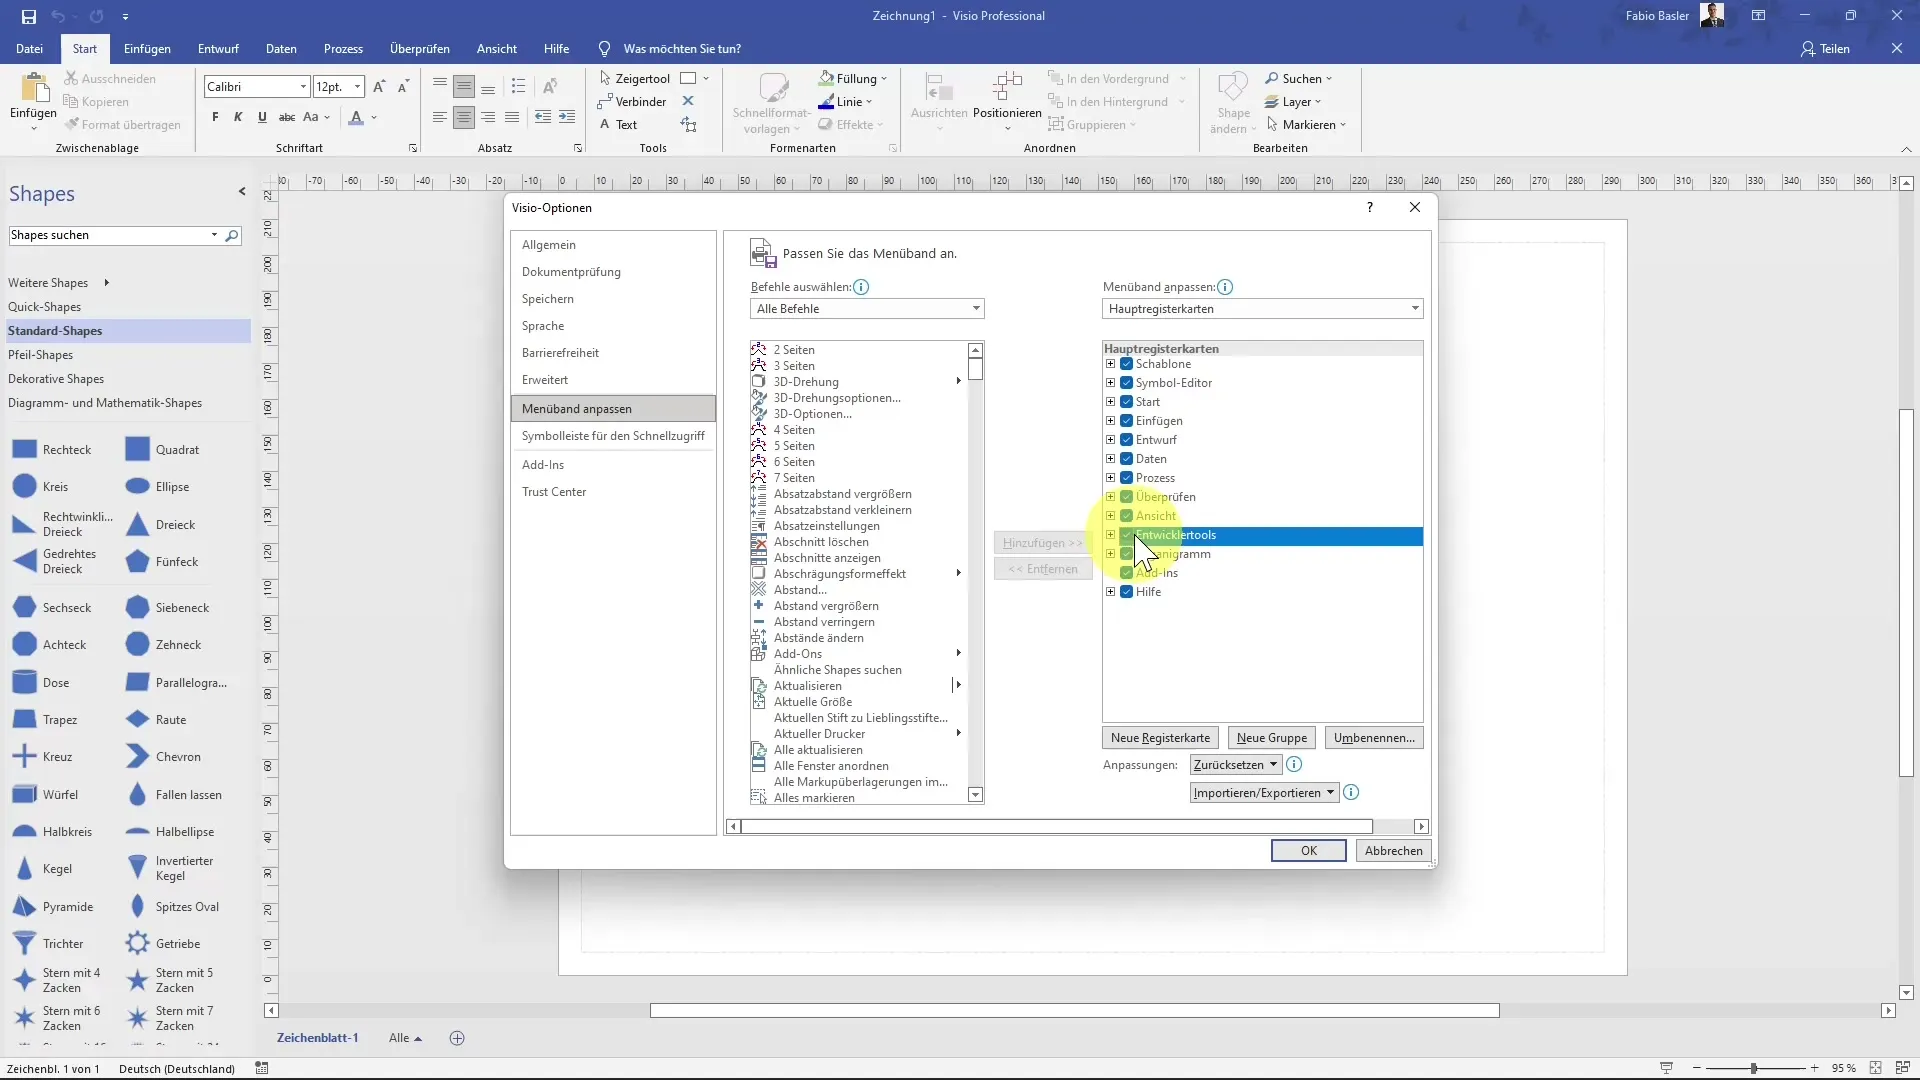Uncheck the Start tab checkbox

(x=1127, y=402)
